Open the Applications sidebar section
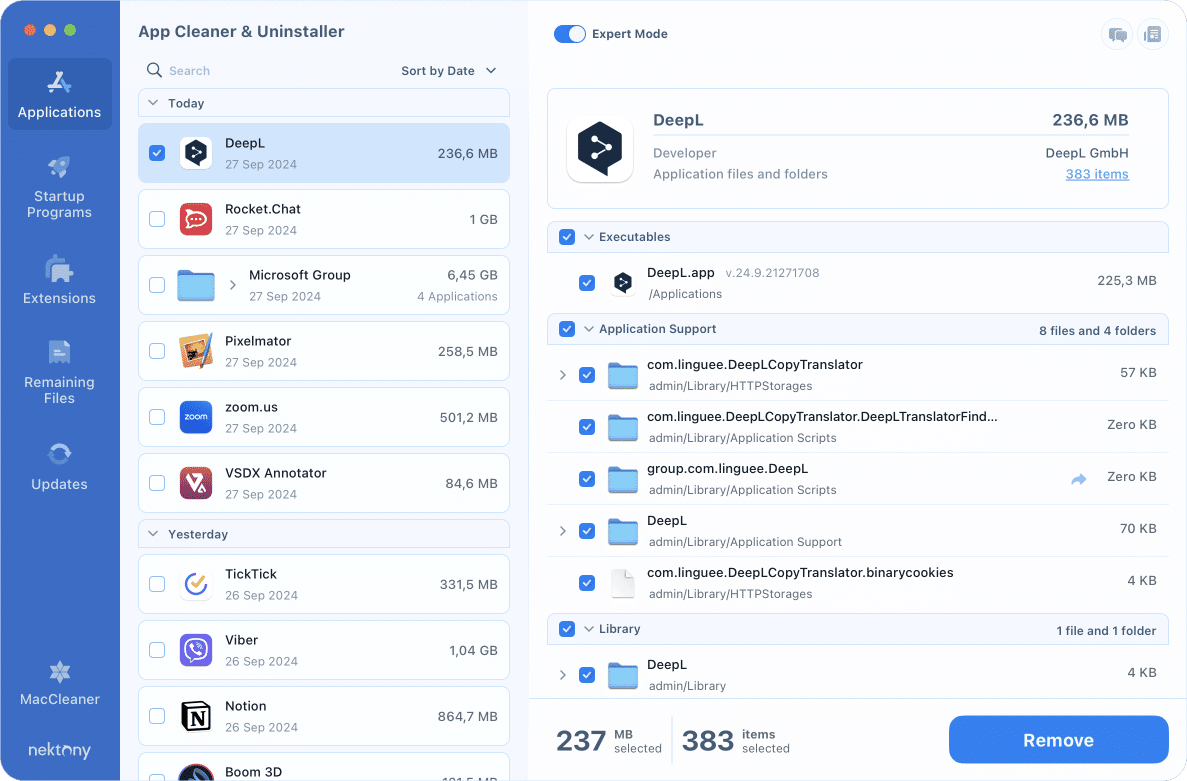The height and width of the screenshot is (781, 1187). click(x=60, y=94)
